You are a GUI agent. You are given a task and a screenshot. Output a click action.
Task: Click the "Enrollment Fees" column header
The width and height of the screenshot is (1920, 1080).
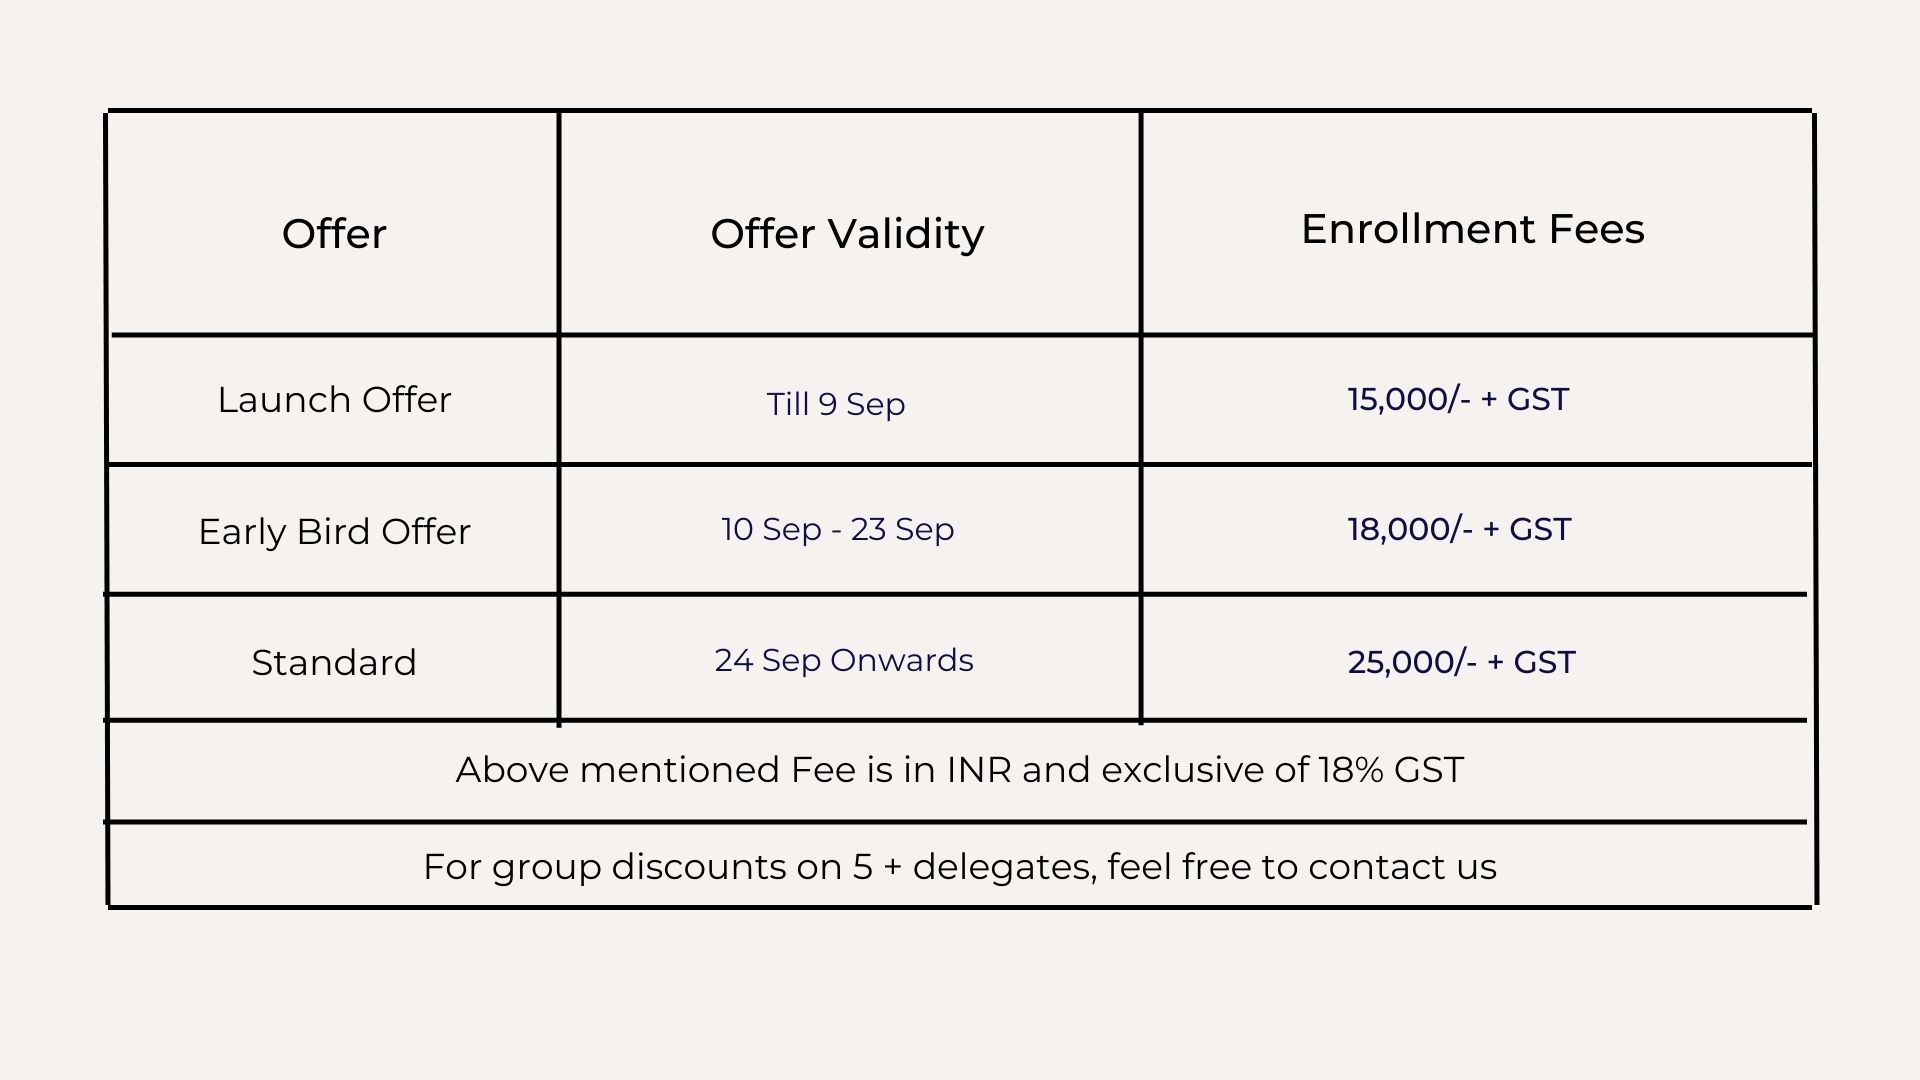point(1472,229)
